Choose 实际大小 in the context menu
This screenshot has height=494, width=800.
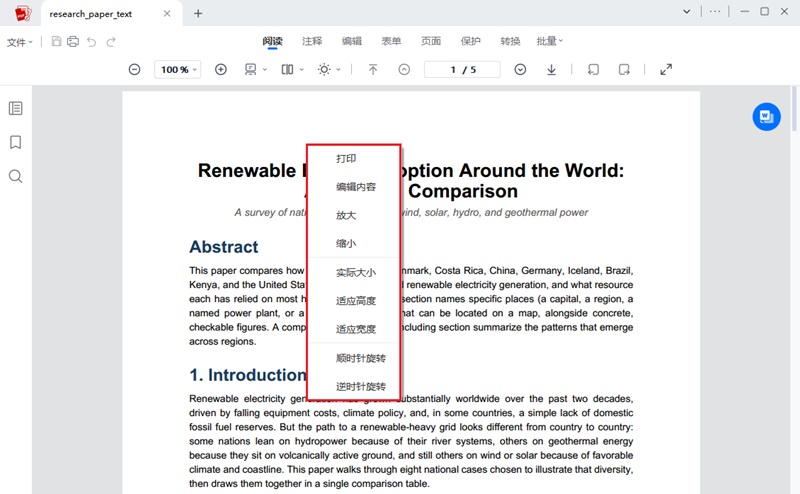[354, 273]
